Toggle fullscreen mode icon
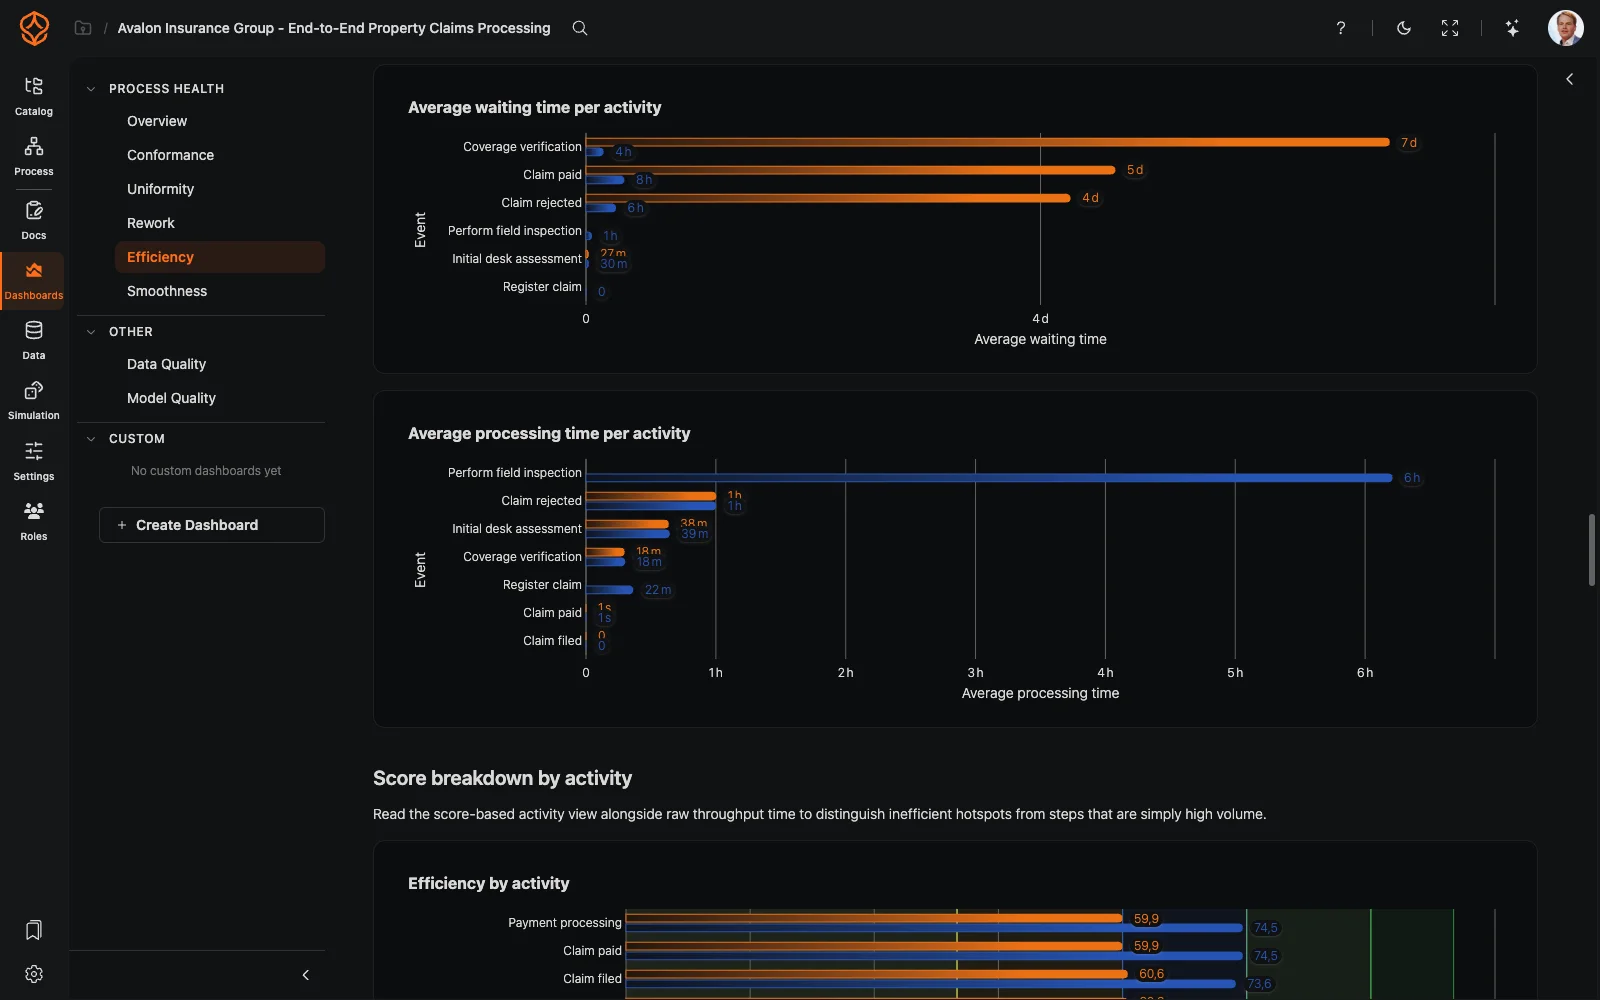The width and height of the screenshot is (1600, 1000). (x=1450, y=28)
